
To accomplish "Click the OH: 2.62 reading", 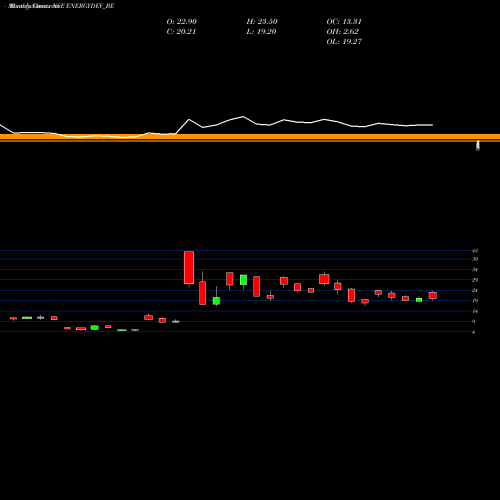I will pos(343,32).
